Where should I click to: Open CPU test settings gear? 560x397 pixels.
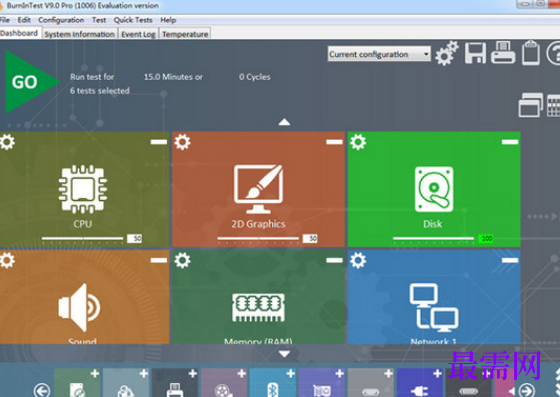[x=7, y=142]
